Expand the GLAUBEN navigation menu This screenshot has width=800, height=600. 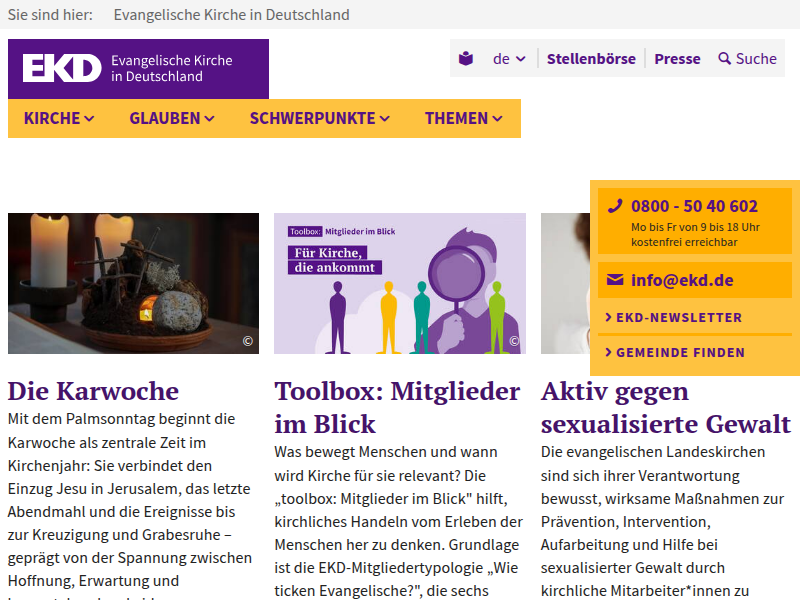[x=172, y=118]
